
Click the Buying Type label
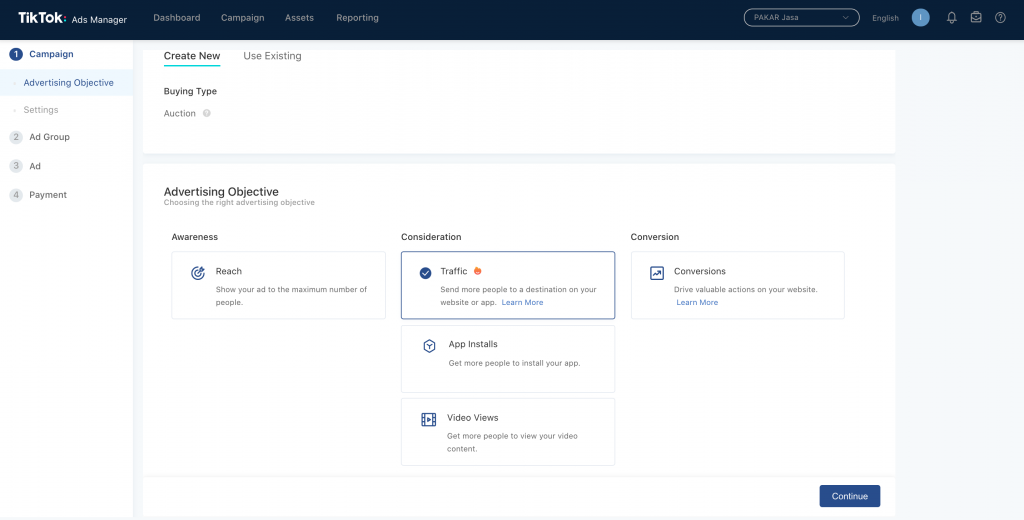tap(190, 91)
